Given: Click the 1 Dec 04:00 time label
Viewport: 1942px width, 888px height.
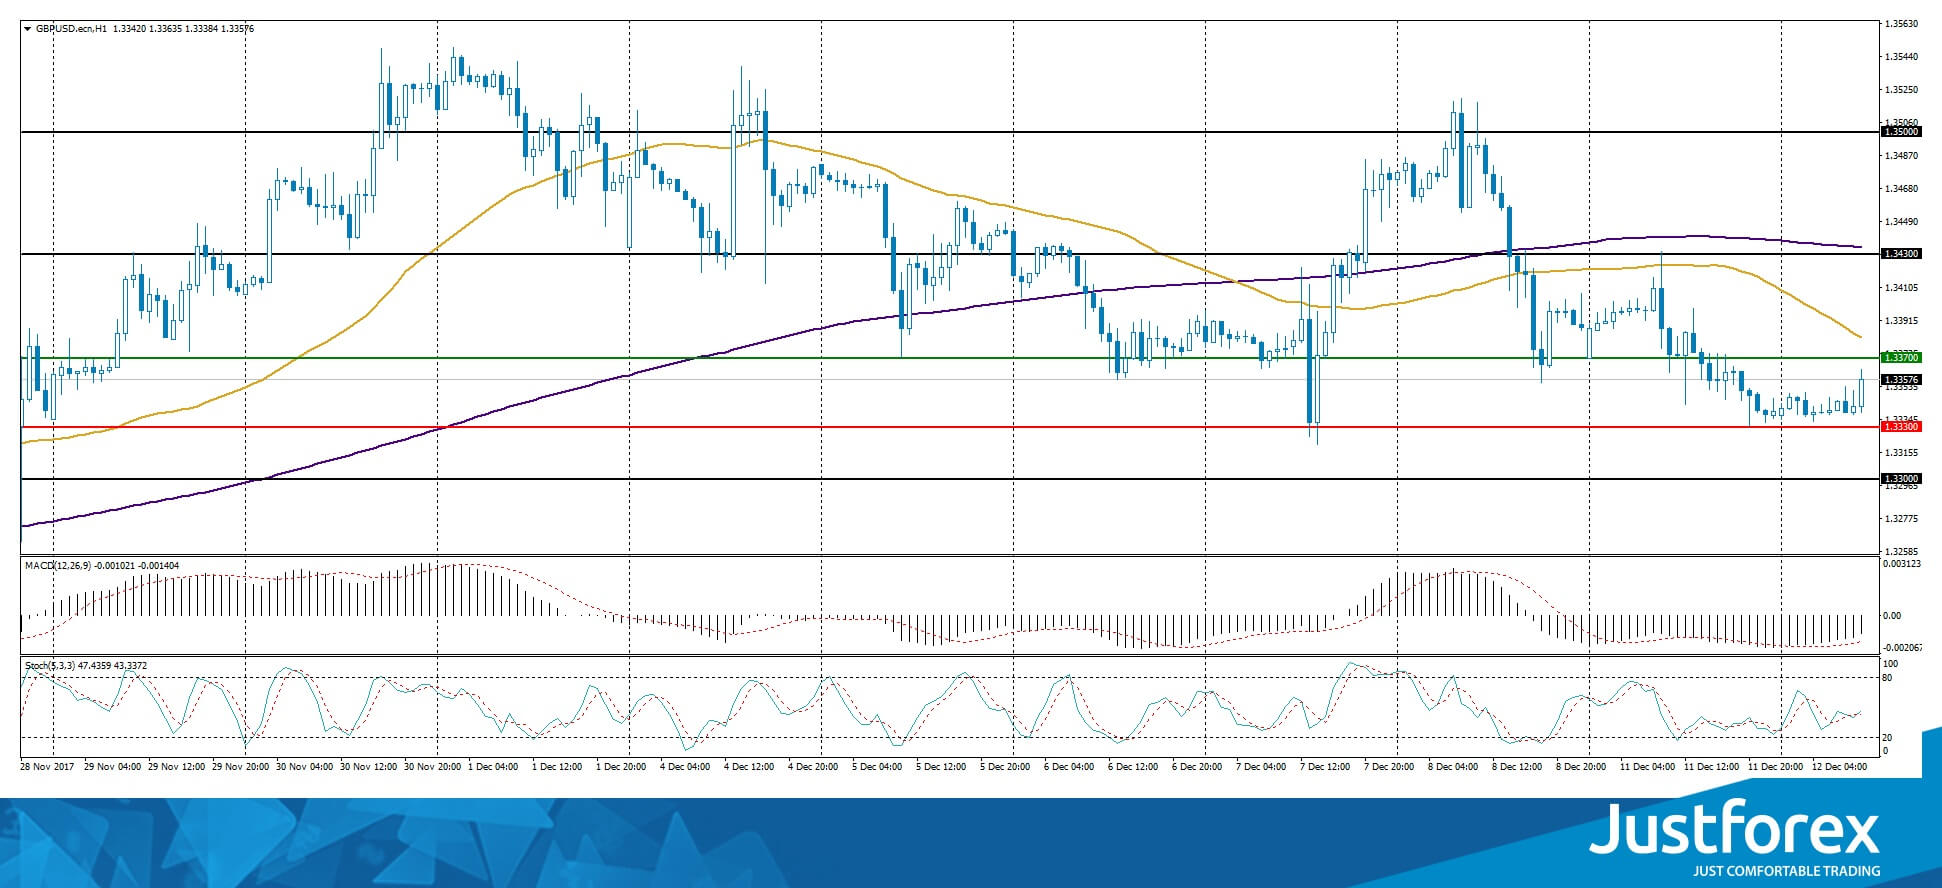Looking at the screenshot, I should [493, 767].
